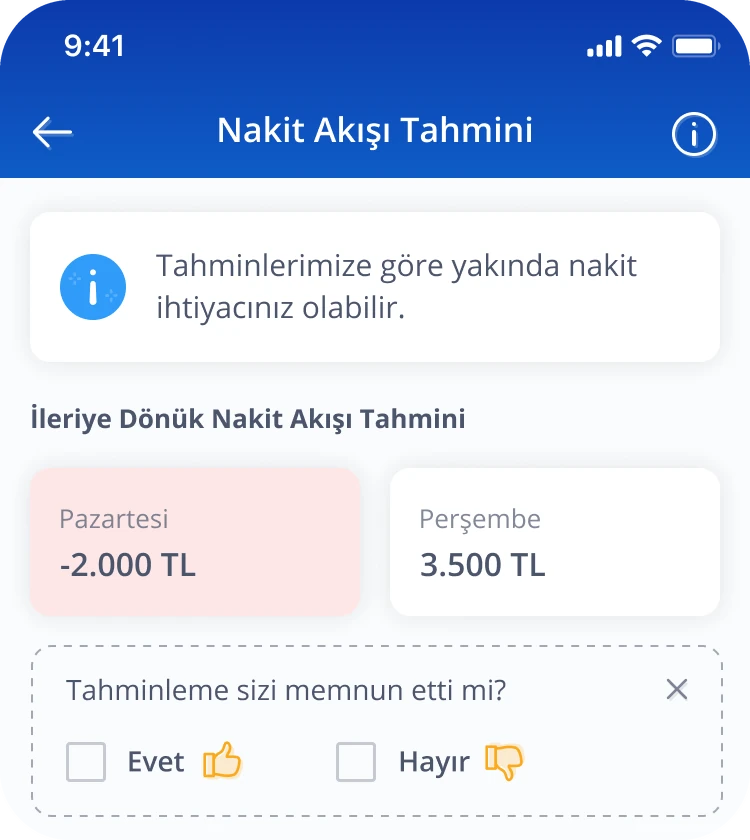Check the Hayır checkbox
The height and width of the screenshot is (840, 750).
356,762
